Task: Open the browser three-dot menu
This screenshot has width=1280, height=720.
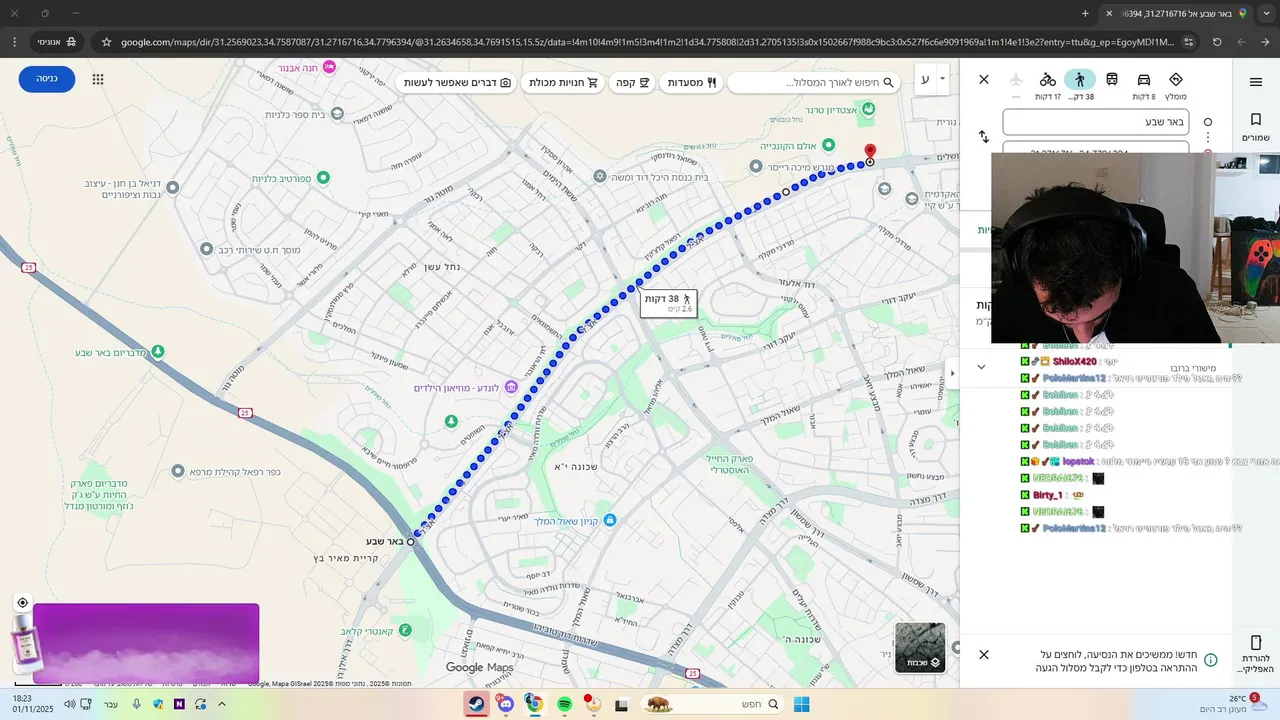Action: (14, 42)
